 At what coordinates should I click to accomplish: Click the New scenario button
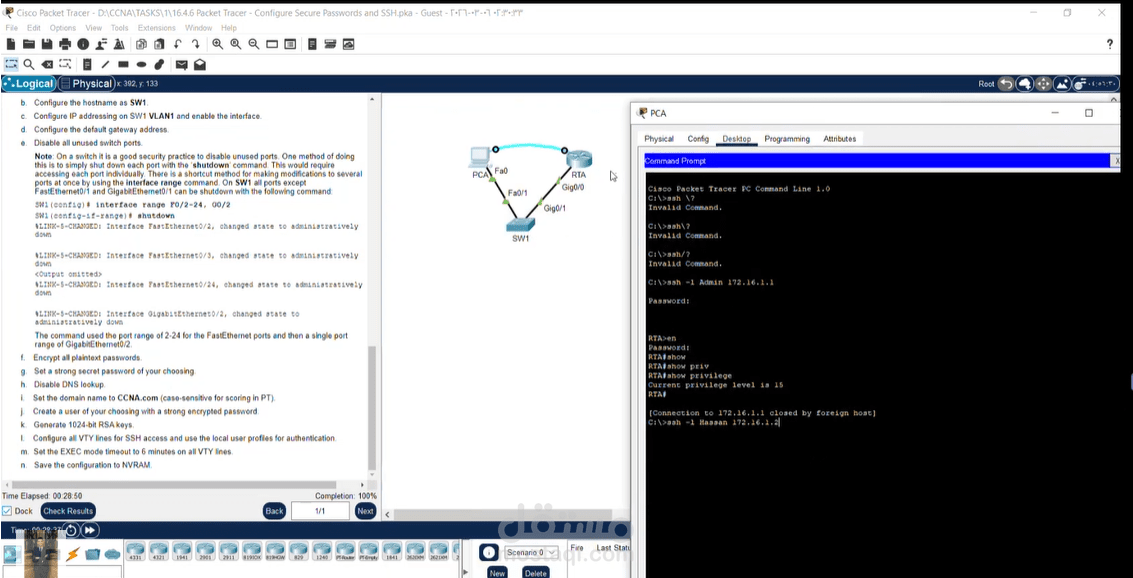(497, 573)
